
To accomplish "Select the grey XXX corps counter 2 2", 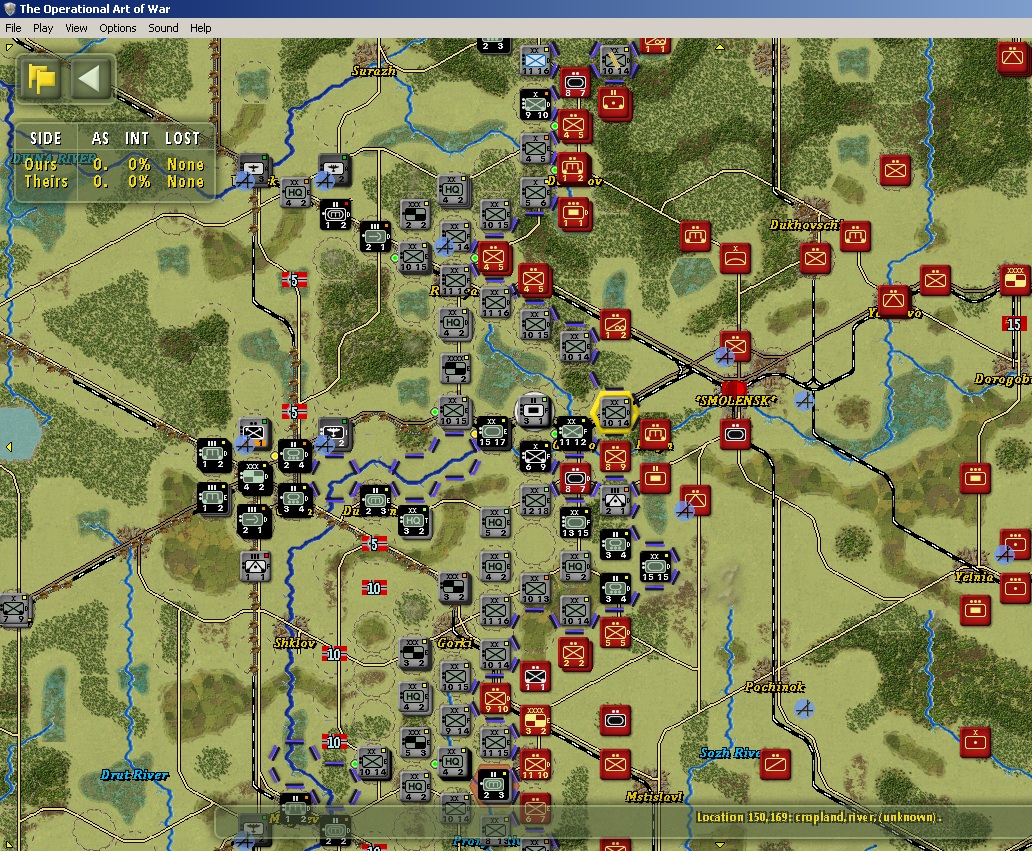I will [415, 215].
